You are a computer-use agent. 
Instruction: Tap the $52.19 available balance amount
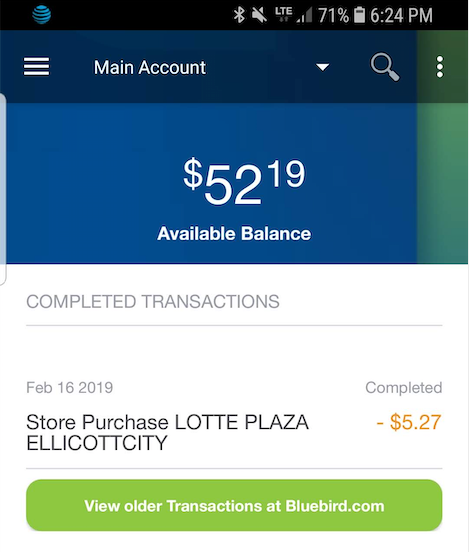(x=244, y=182)
